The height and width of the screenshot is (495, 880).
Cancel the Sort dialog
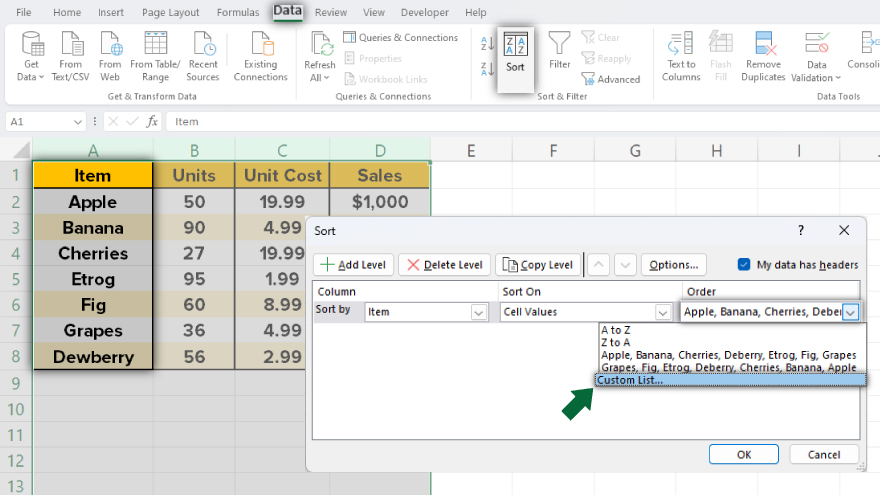point(824,455)
